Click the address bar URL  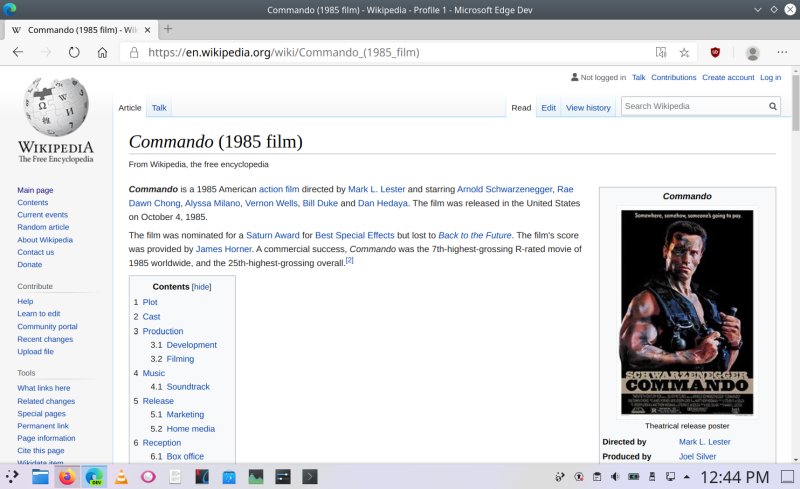tap(284, 52)
